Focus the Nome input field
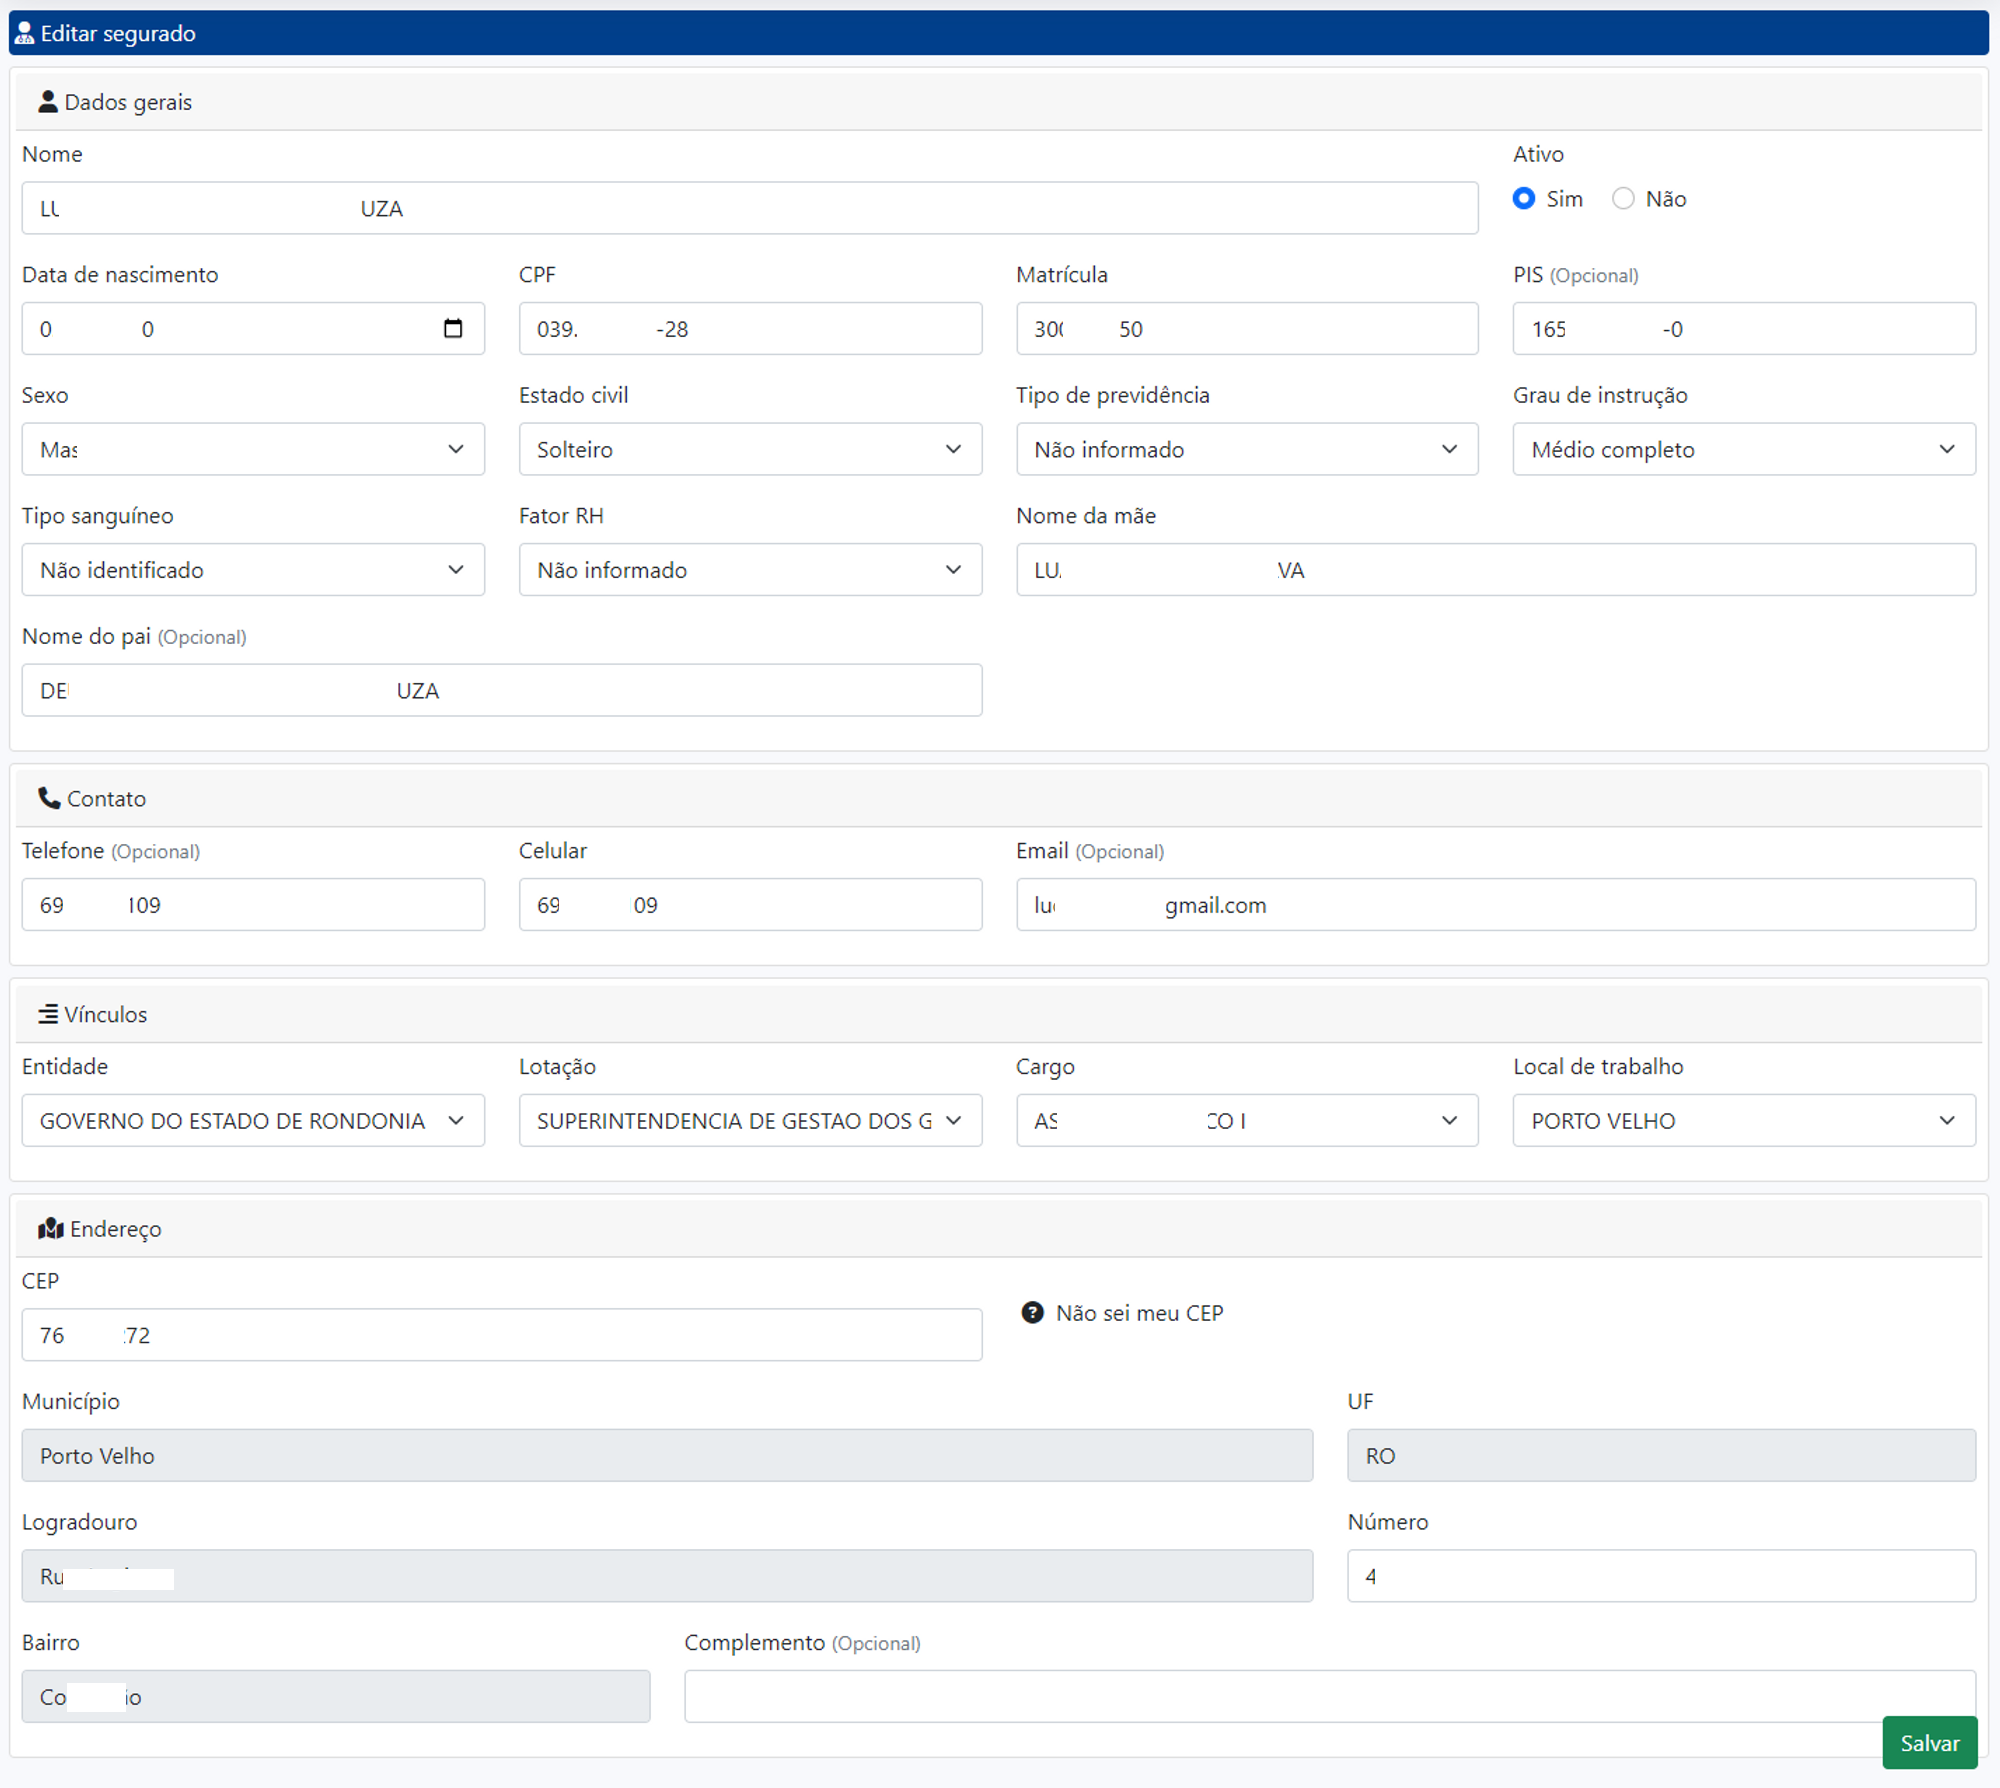The width and height of the screenshot is (2000, 1788). [750, 208]
